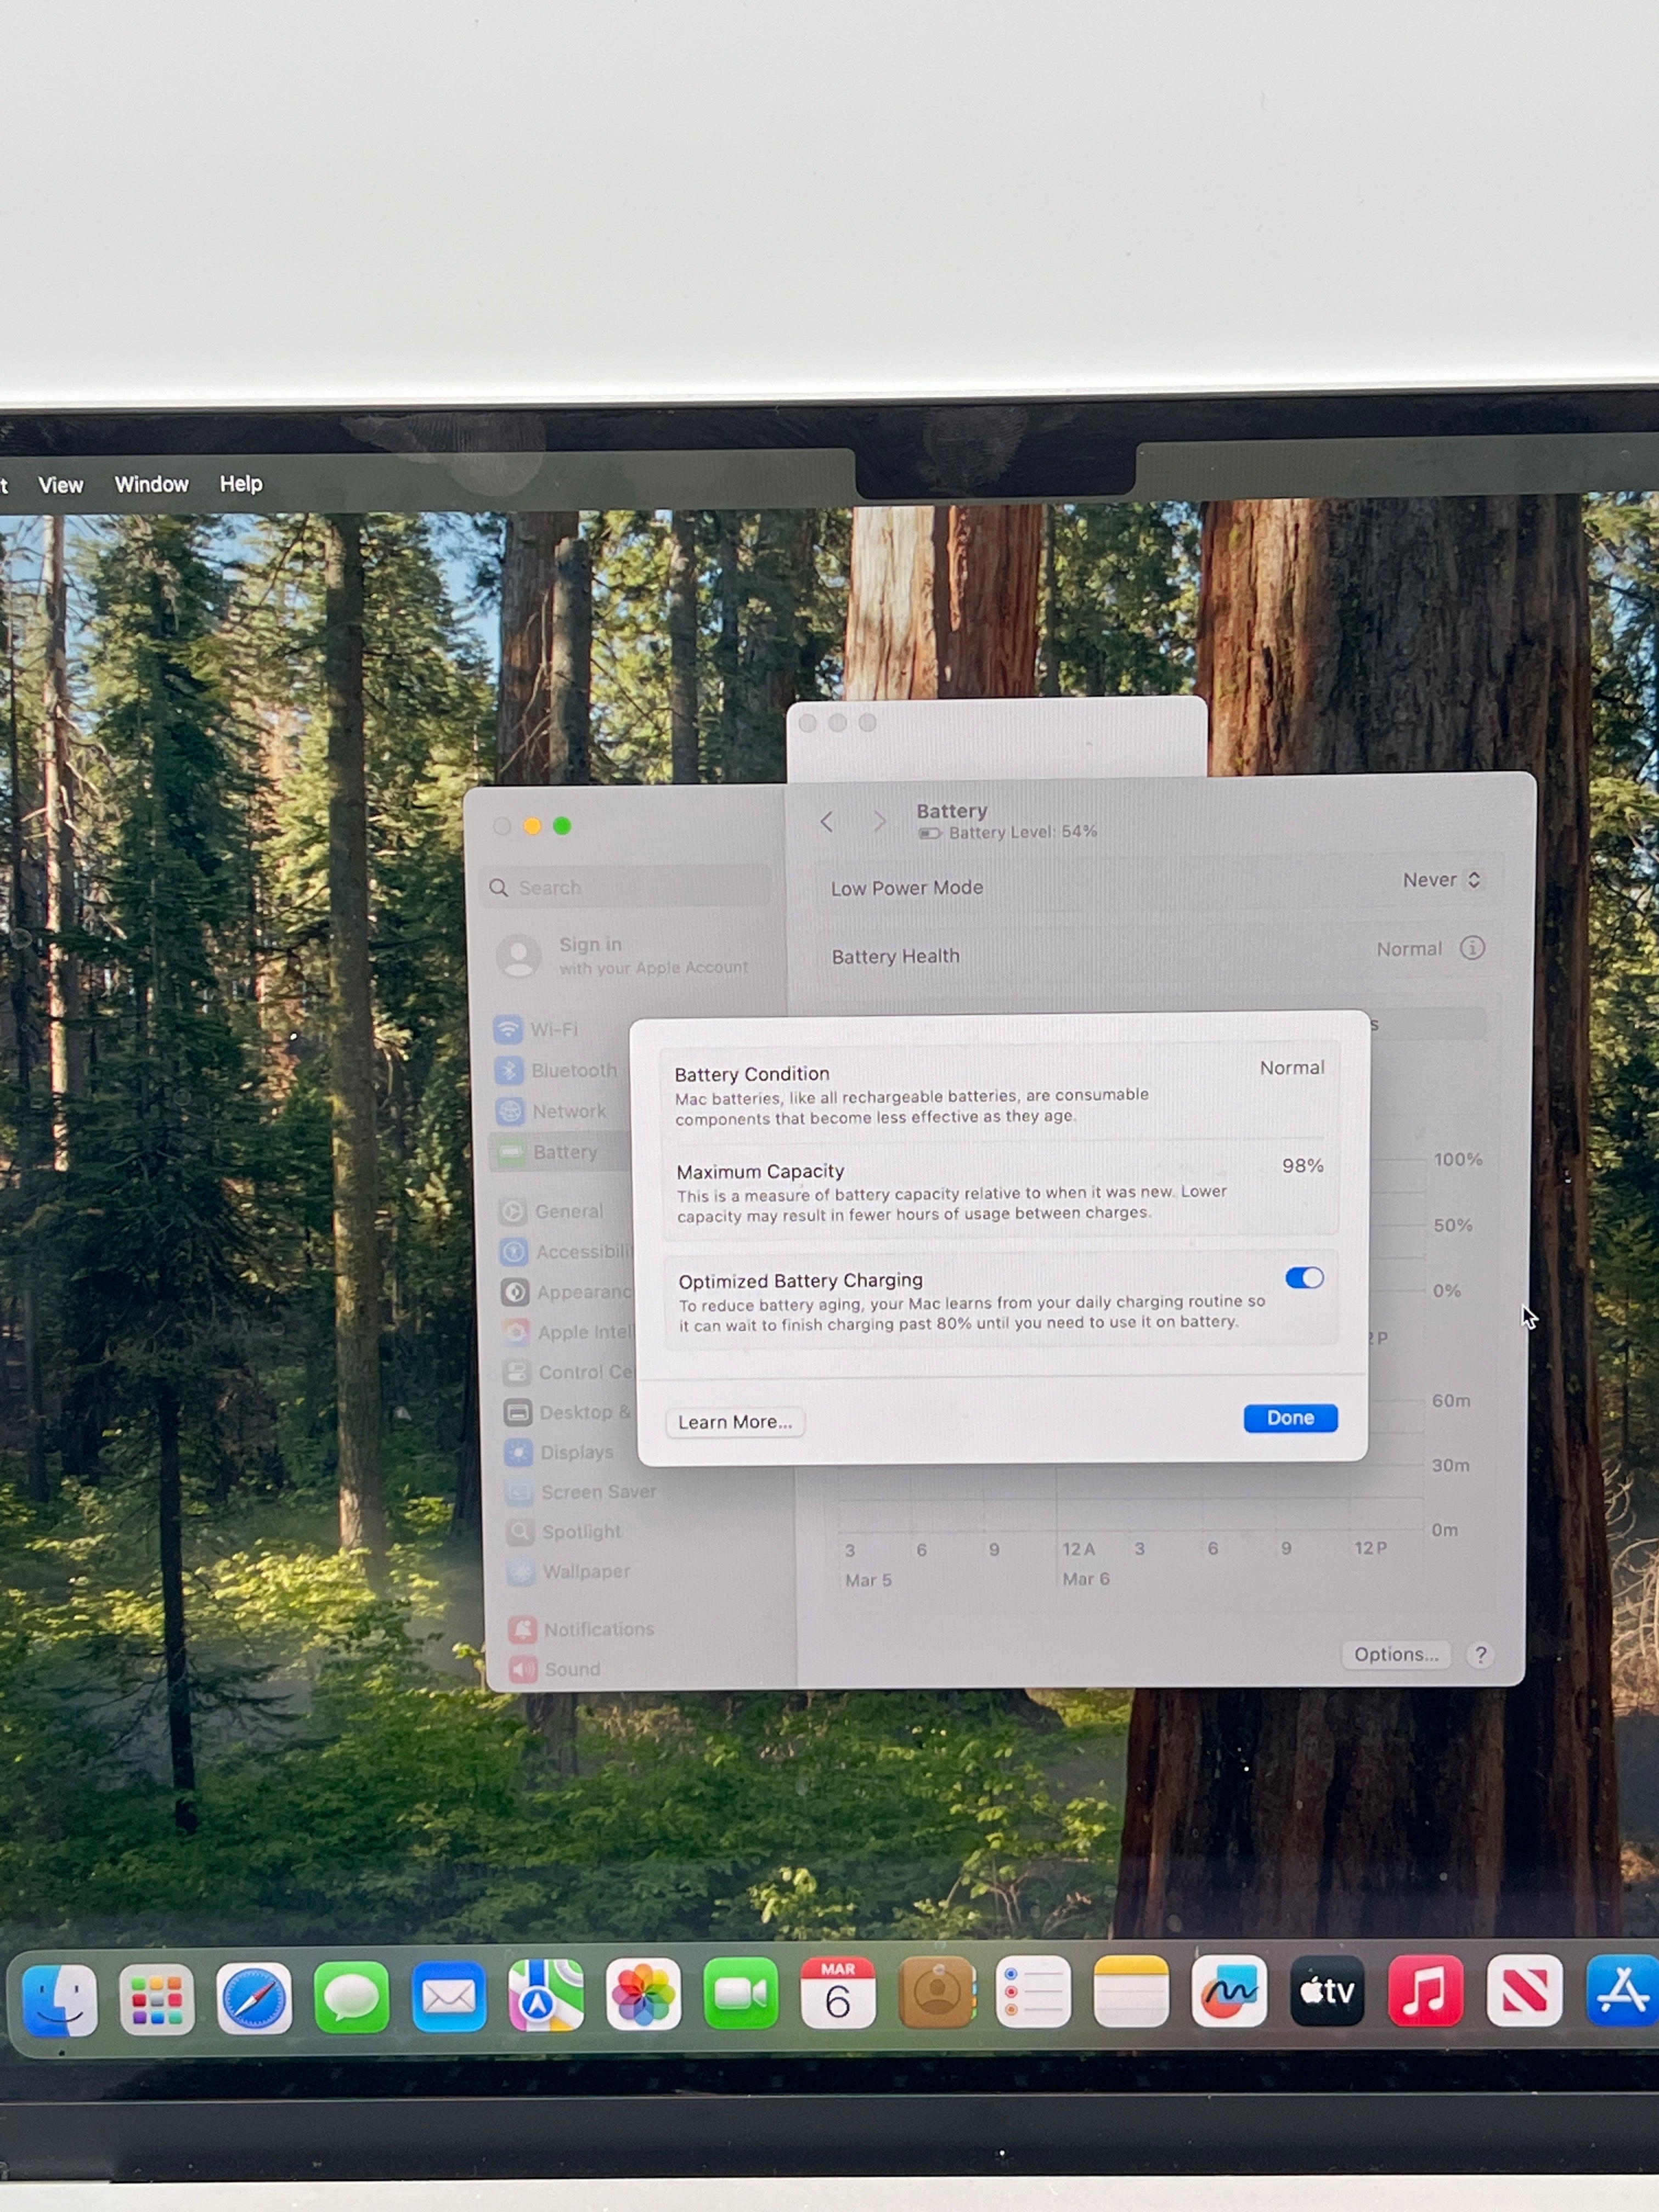Launch Reminders from the Dock
The width and height of the screenshot is (1659, 2212).
(x=1033, y=1991)
